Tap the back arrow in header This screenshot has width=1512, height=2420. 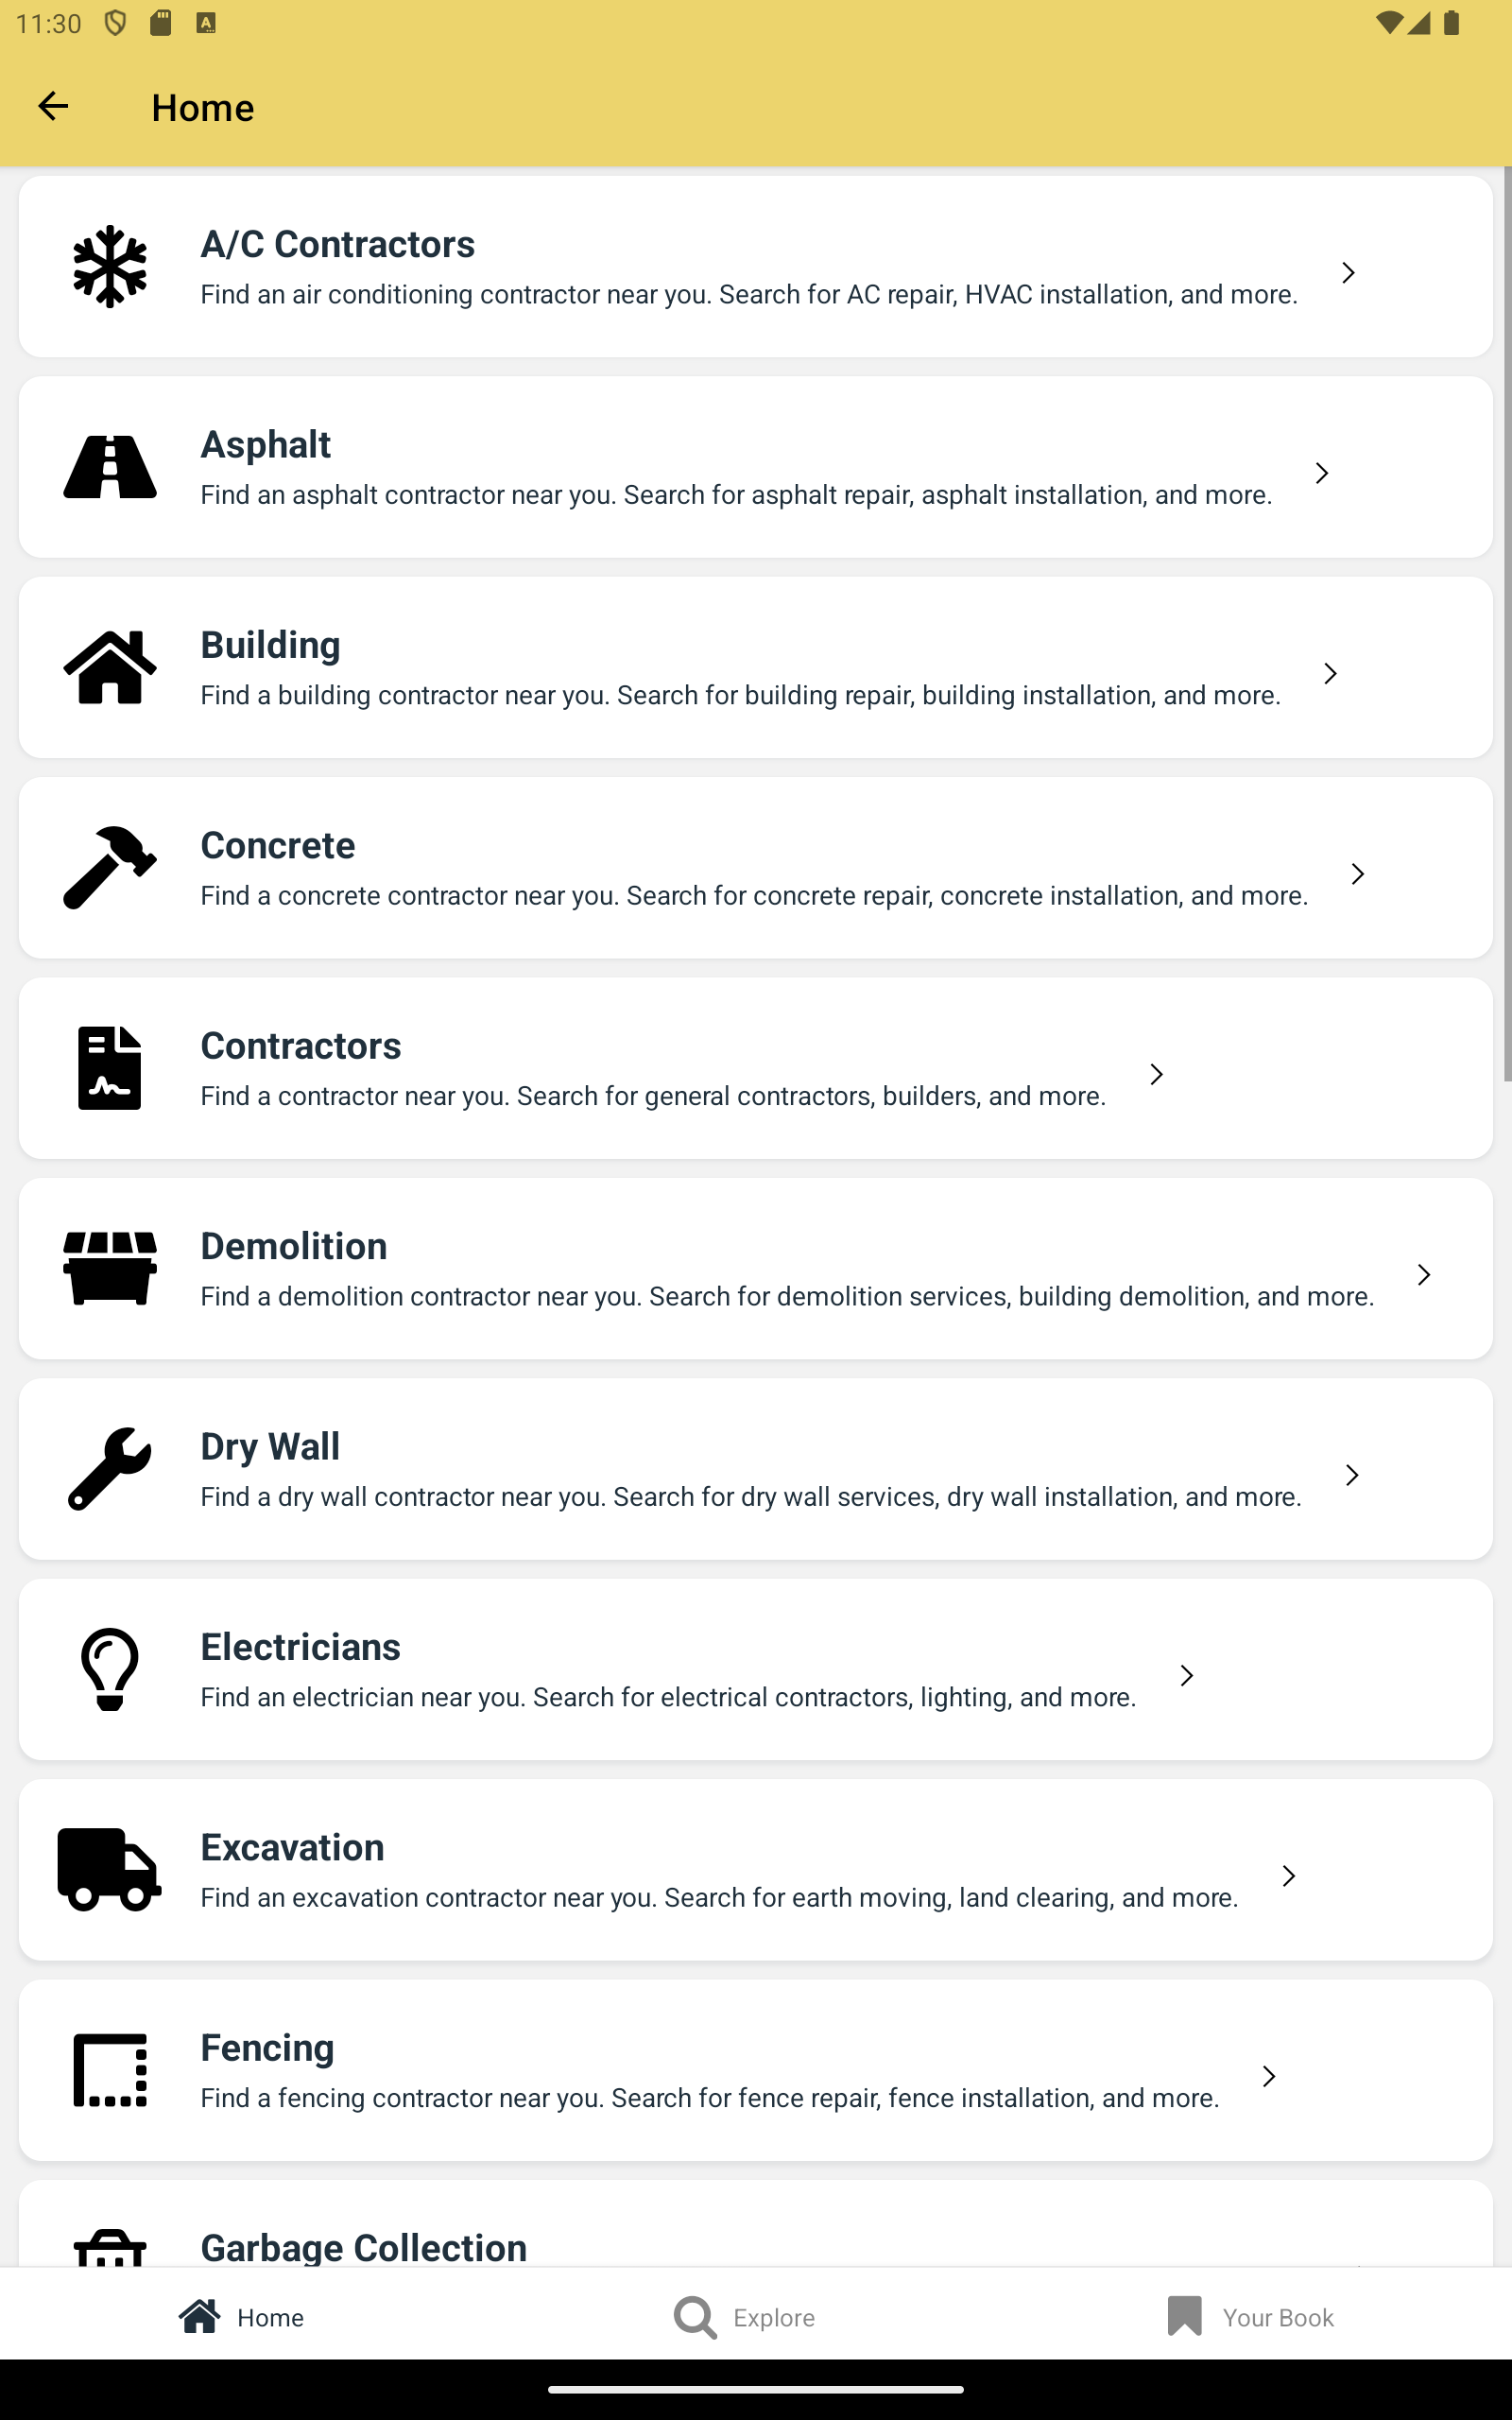click(x=53, y=106)
